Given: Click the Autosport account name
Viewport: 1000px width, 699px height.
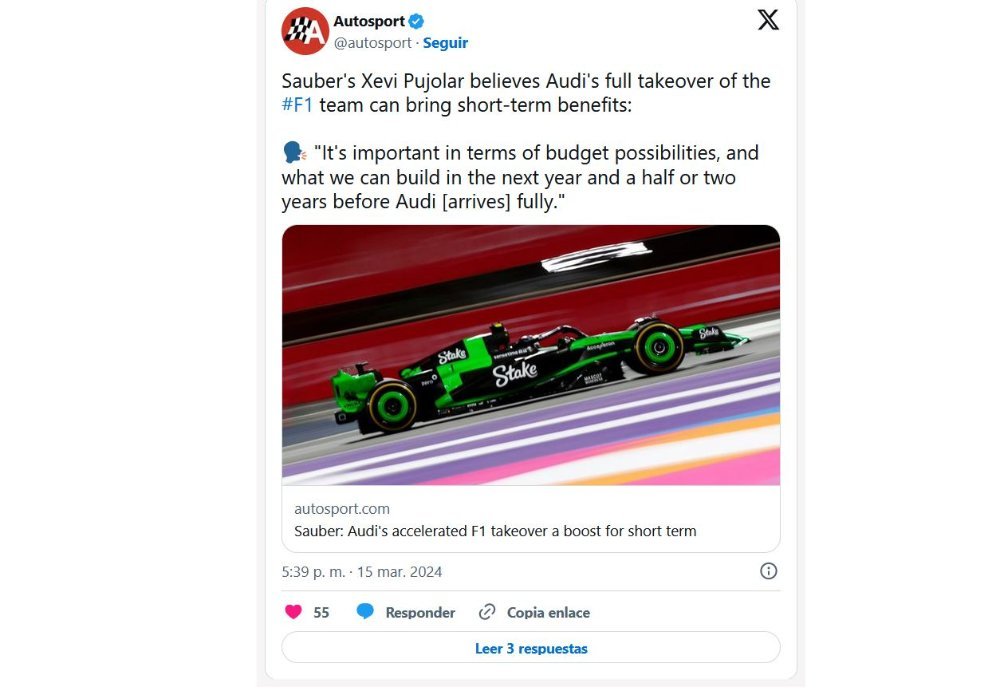Looking at the screenshot, I should coord(369,21).
